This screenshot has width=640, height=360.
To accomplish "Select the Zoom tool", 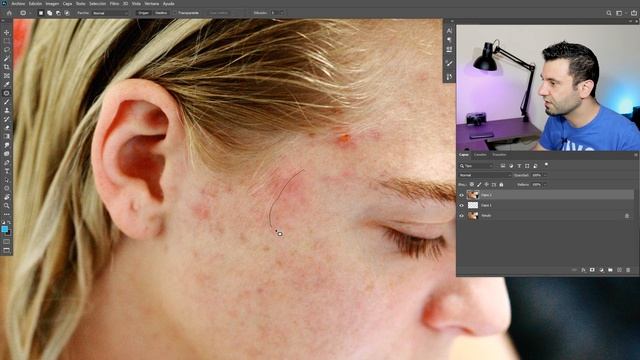I will click(7, 206).
